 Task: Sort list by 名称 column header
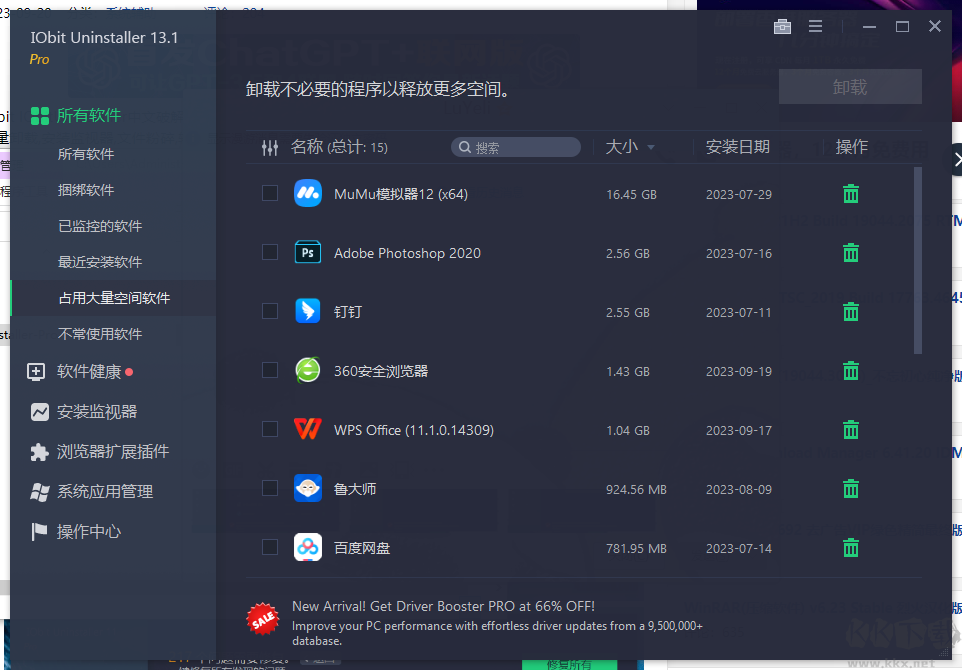307,147
